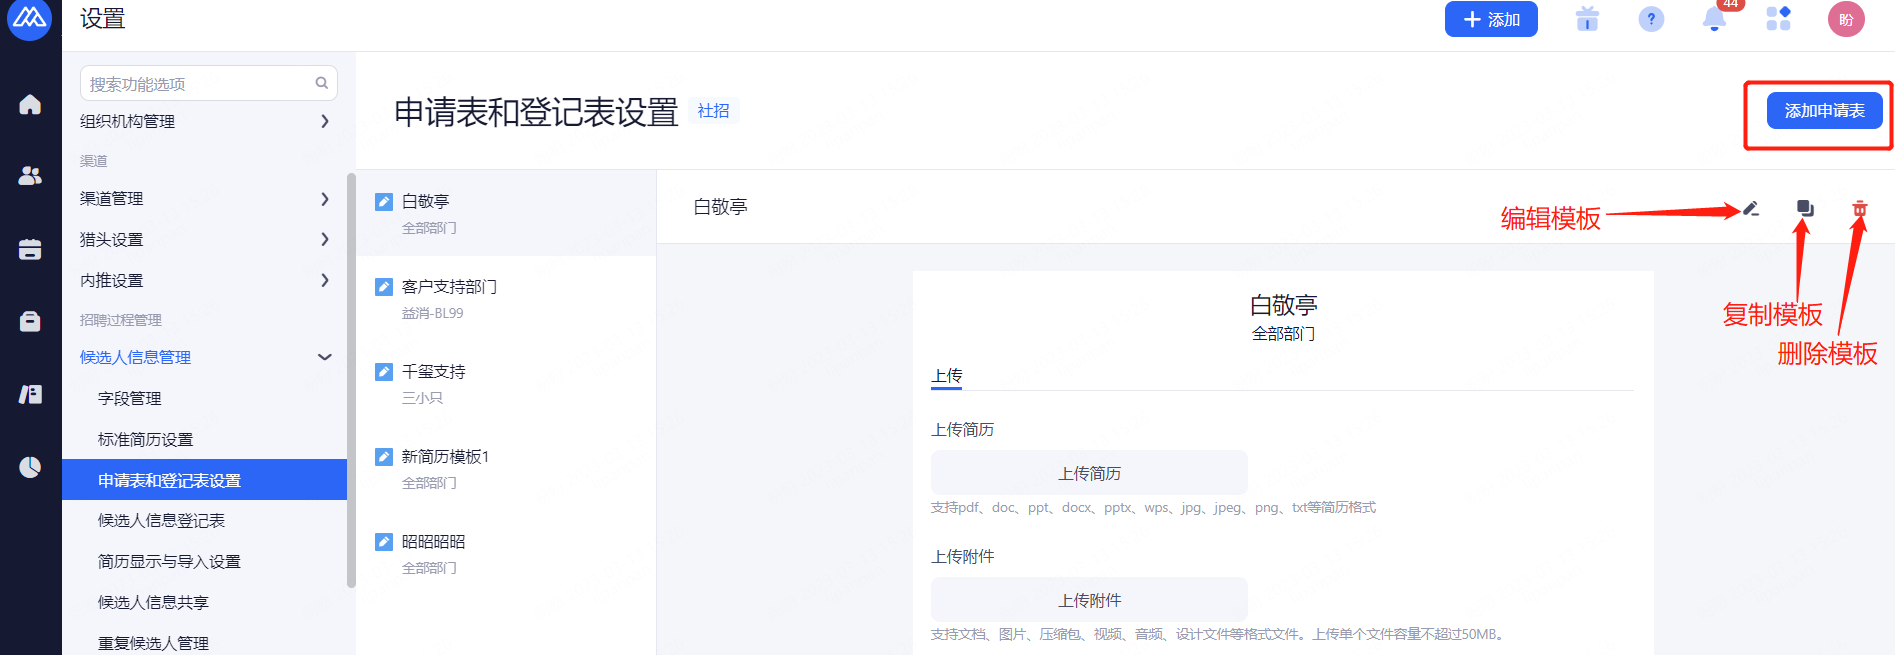Click the pencil edit template icon
The width and height of the screenshot is (1895, 655).
[1750, 209]
